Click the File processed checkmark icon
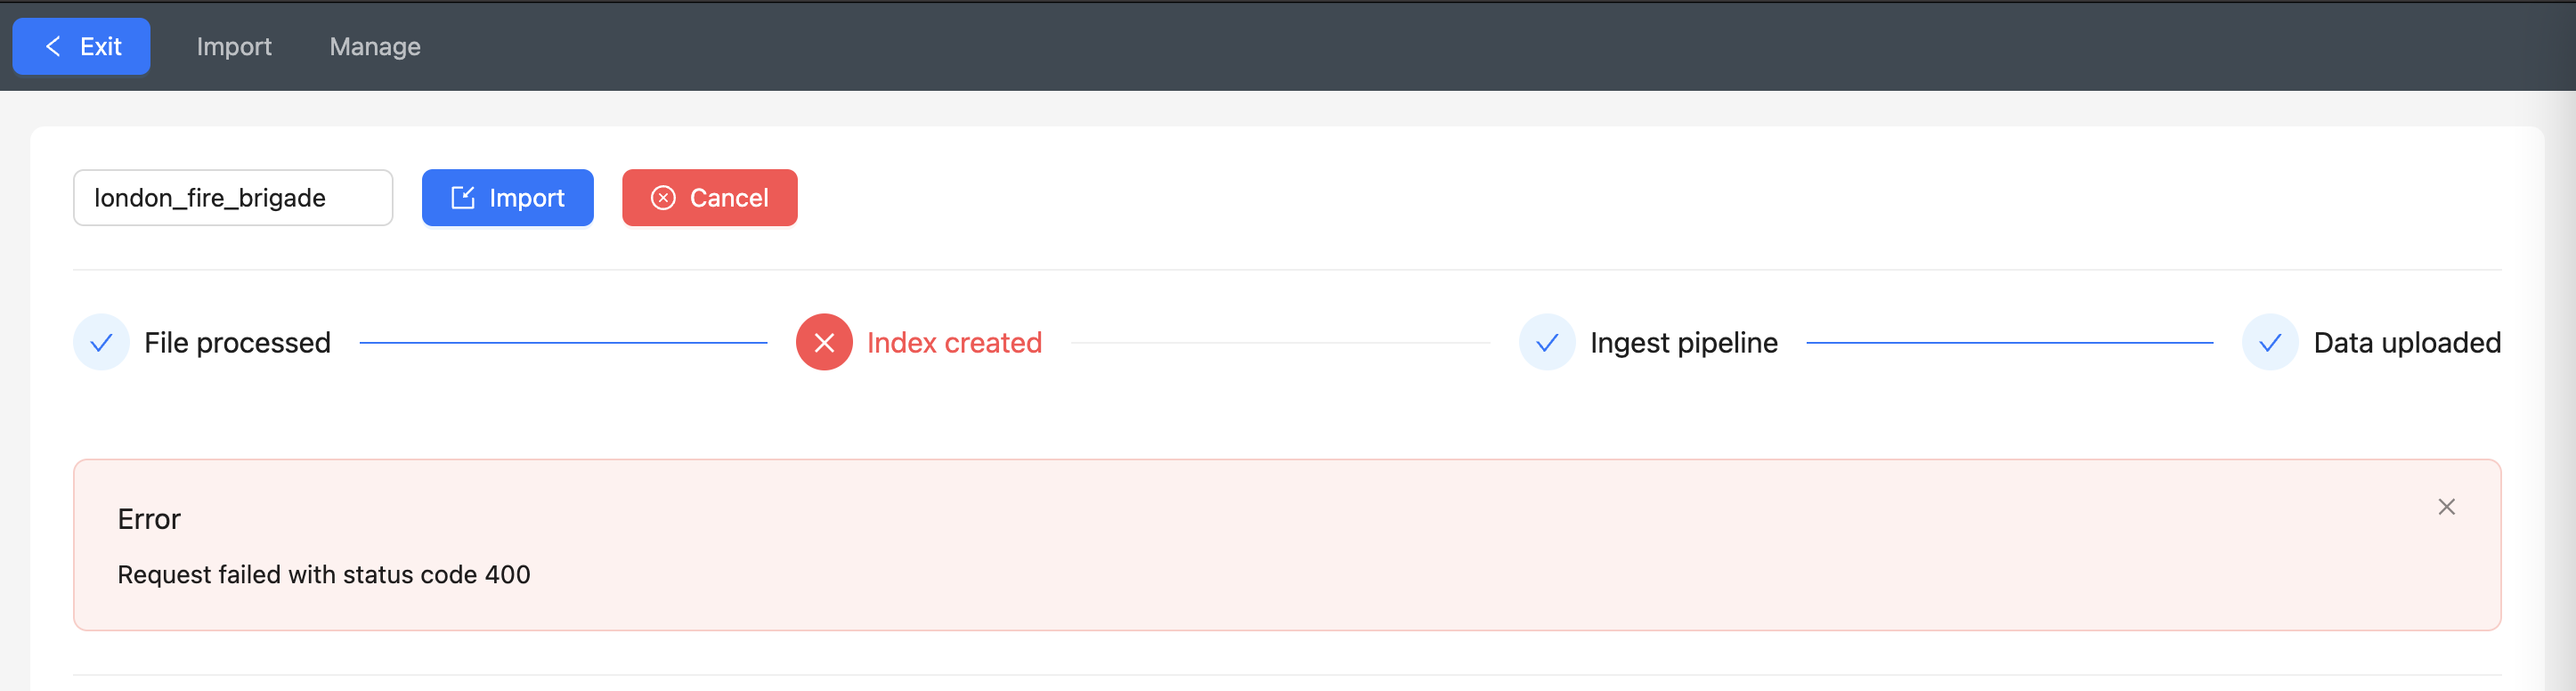Image resolution: width=2576 pixels, height=691 pixels. point(101,343)
